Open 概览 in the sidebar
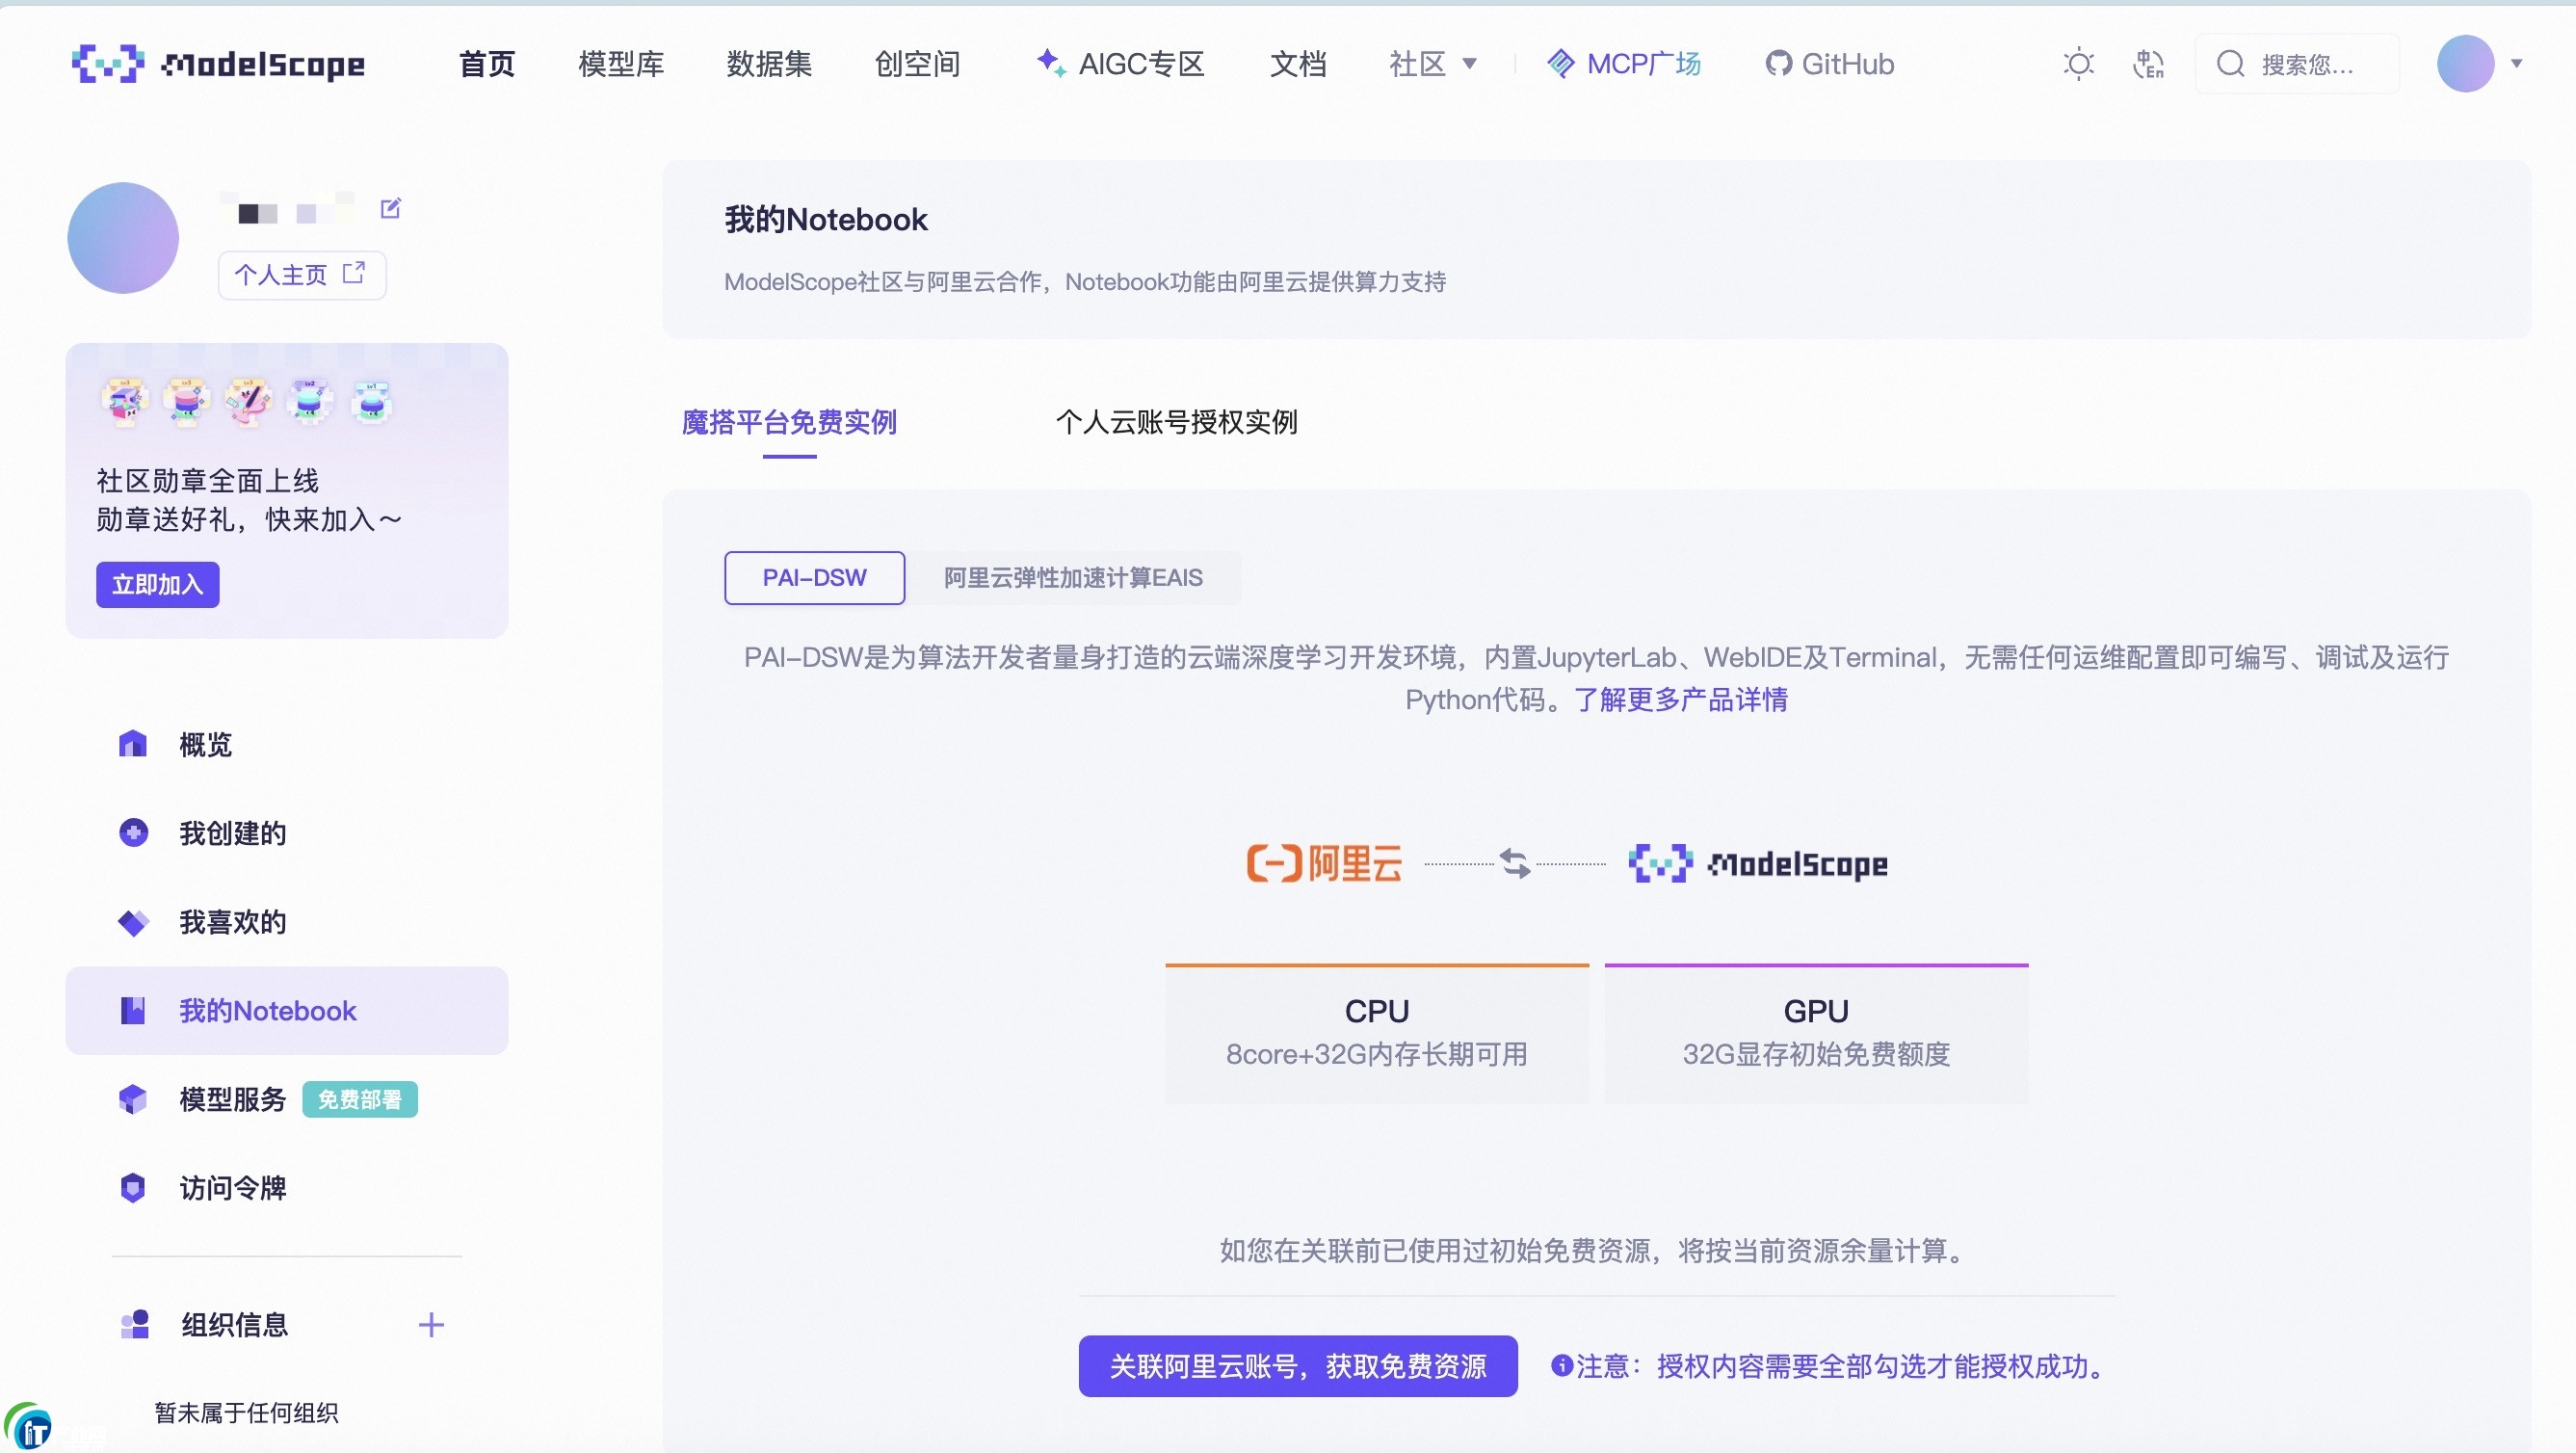Viewport: 2576px width, 1453px height. click(x=286, y=744)
